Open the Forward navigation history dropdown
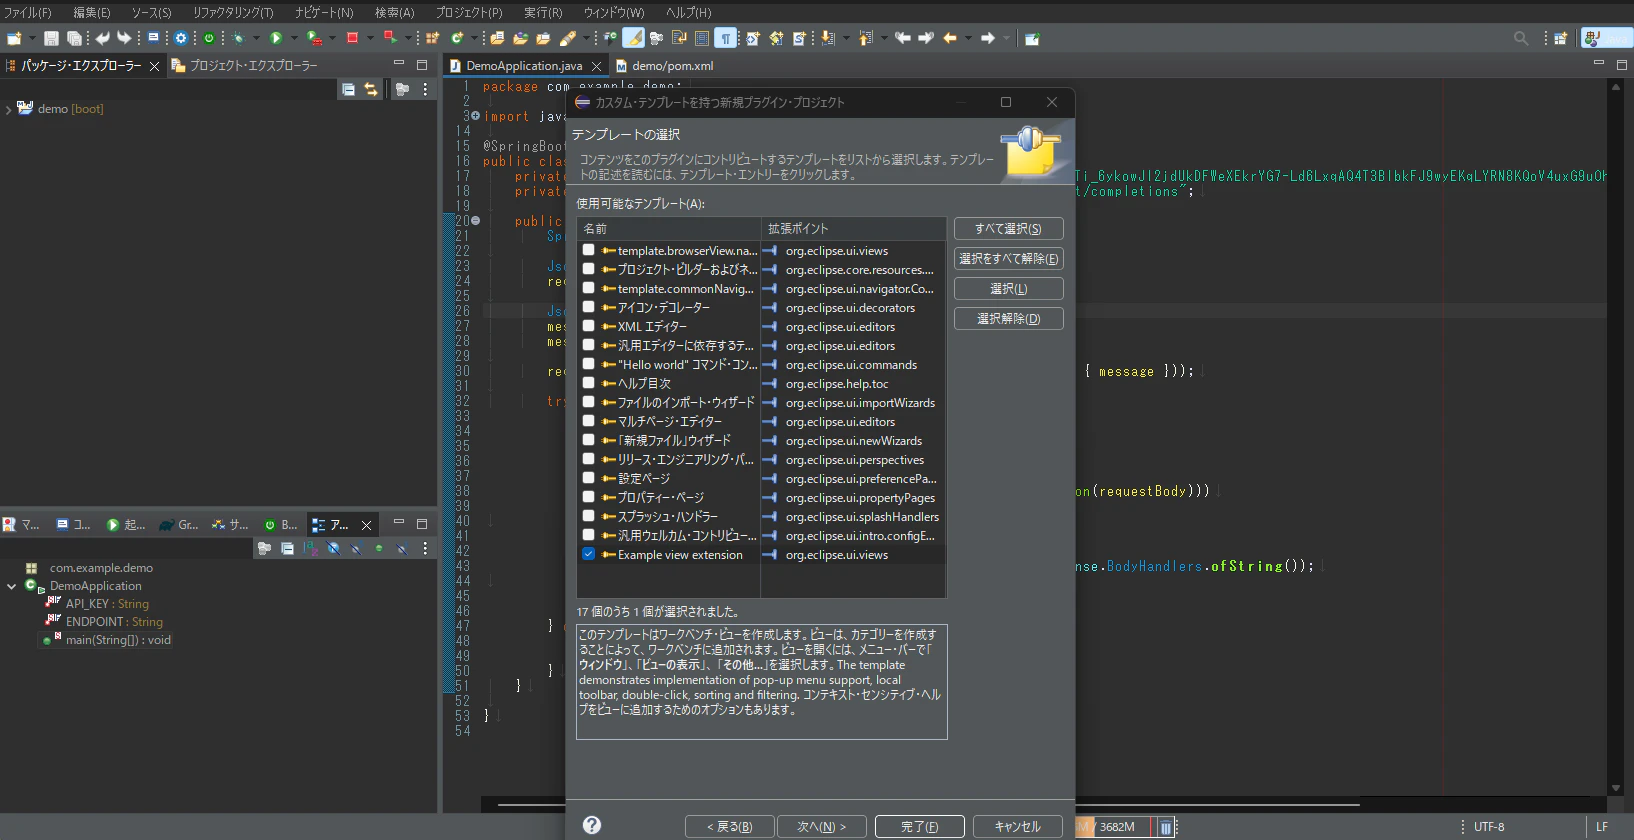 point(1006,38)
